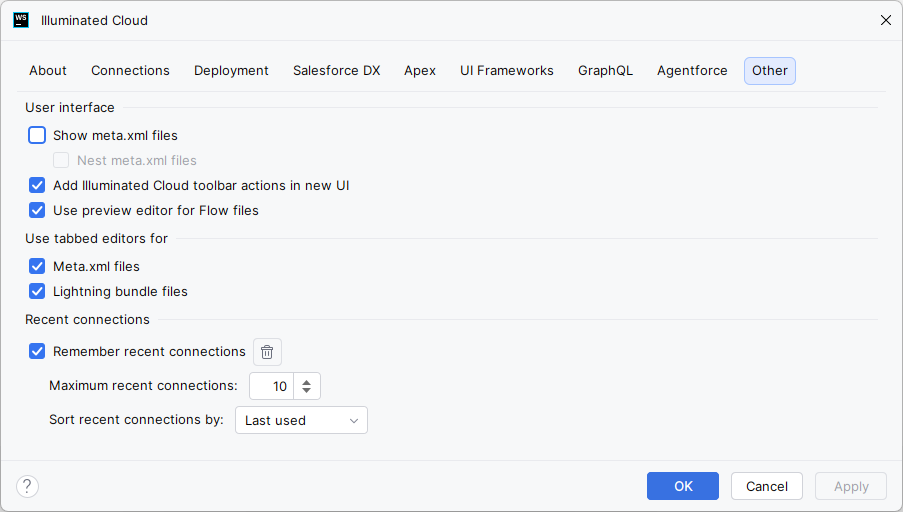Disable Use preview editor for Flow files
This screenshot has height=512, width=903.
click(x=37, y=210)
